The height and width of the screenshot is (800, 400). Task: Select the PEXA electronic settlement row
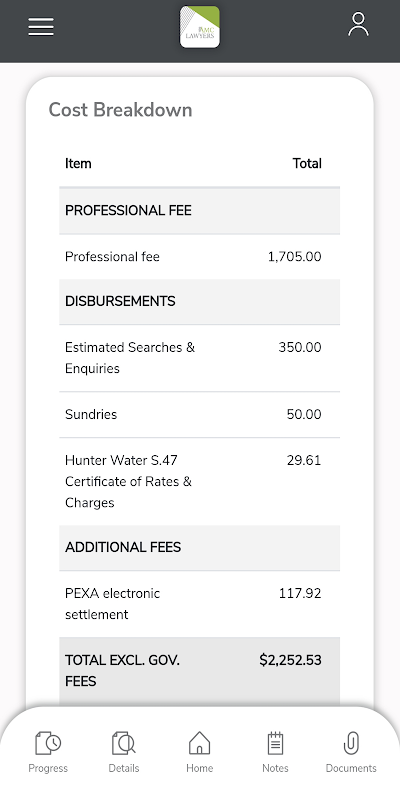pyautogui.click(x=199, y=604)
